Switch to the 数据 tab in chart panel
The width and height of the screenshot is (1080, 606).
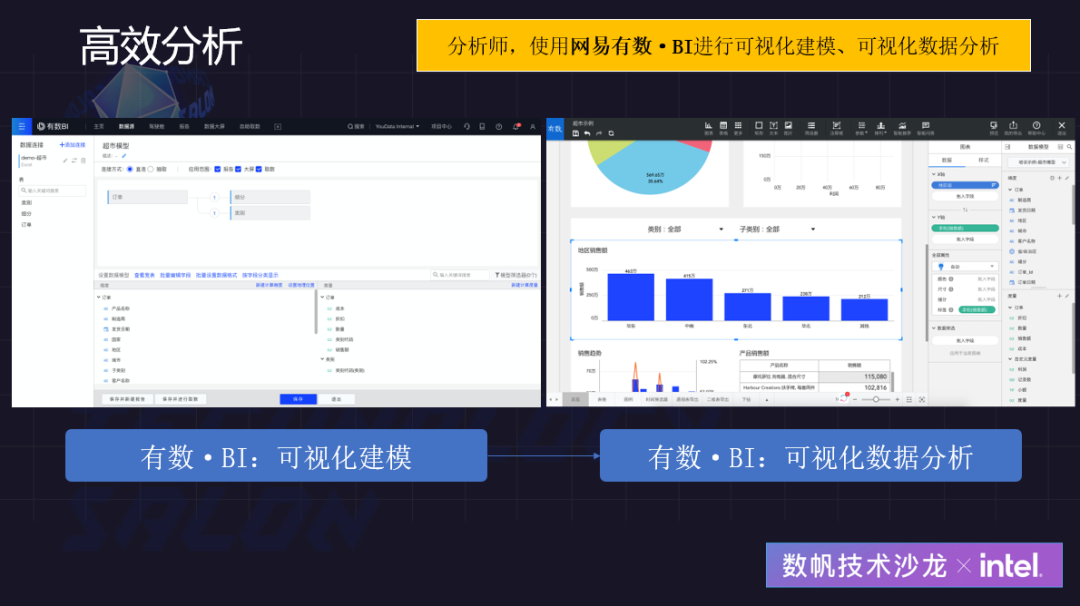click(x=947, y=160)
